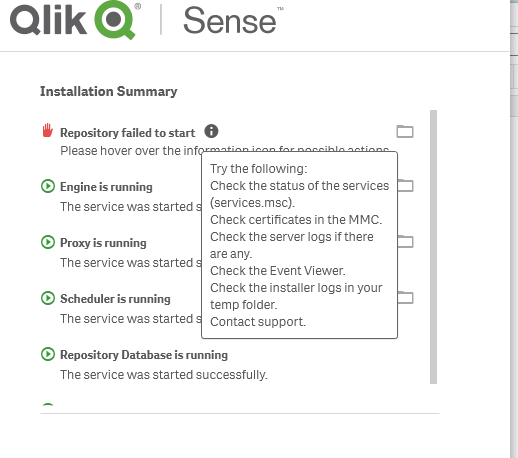Click the green Engine running status icon
This screenshot has height=458, width=518.
pos(48,186)
